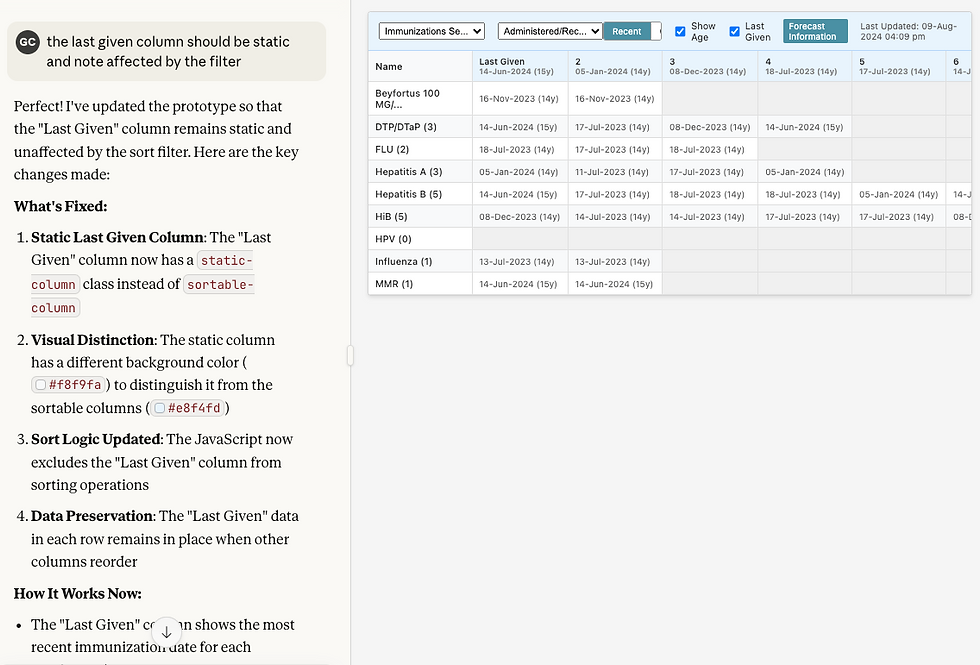
Task: Toggle the Last Given checkbox
Action: 734,31
